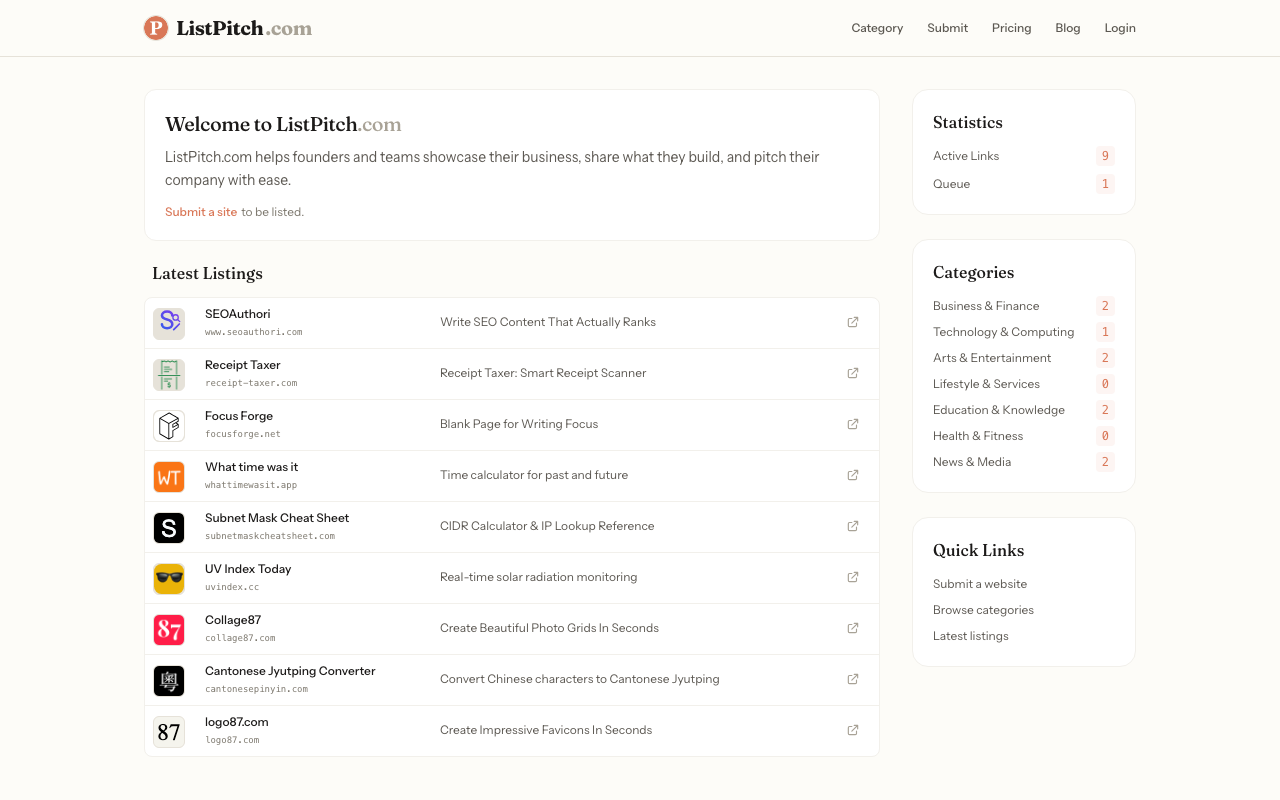1280x800 pixels.
Task: Click the 'Submit a site' link
Action: click(201, 212)
